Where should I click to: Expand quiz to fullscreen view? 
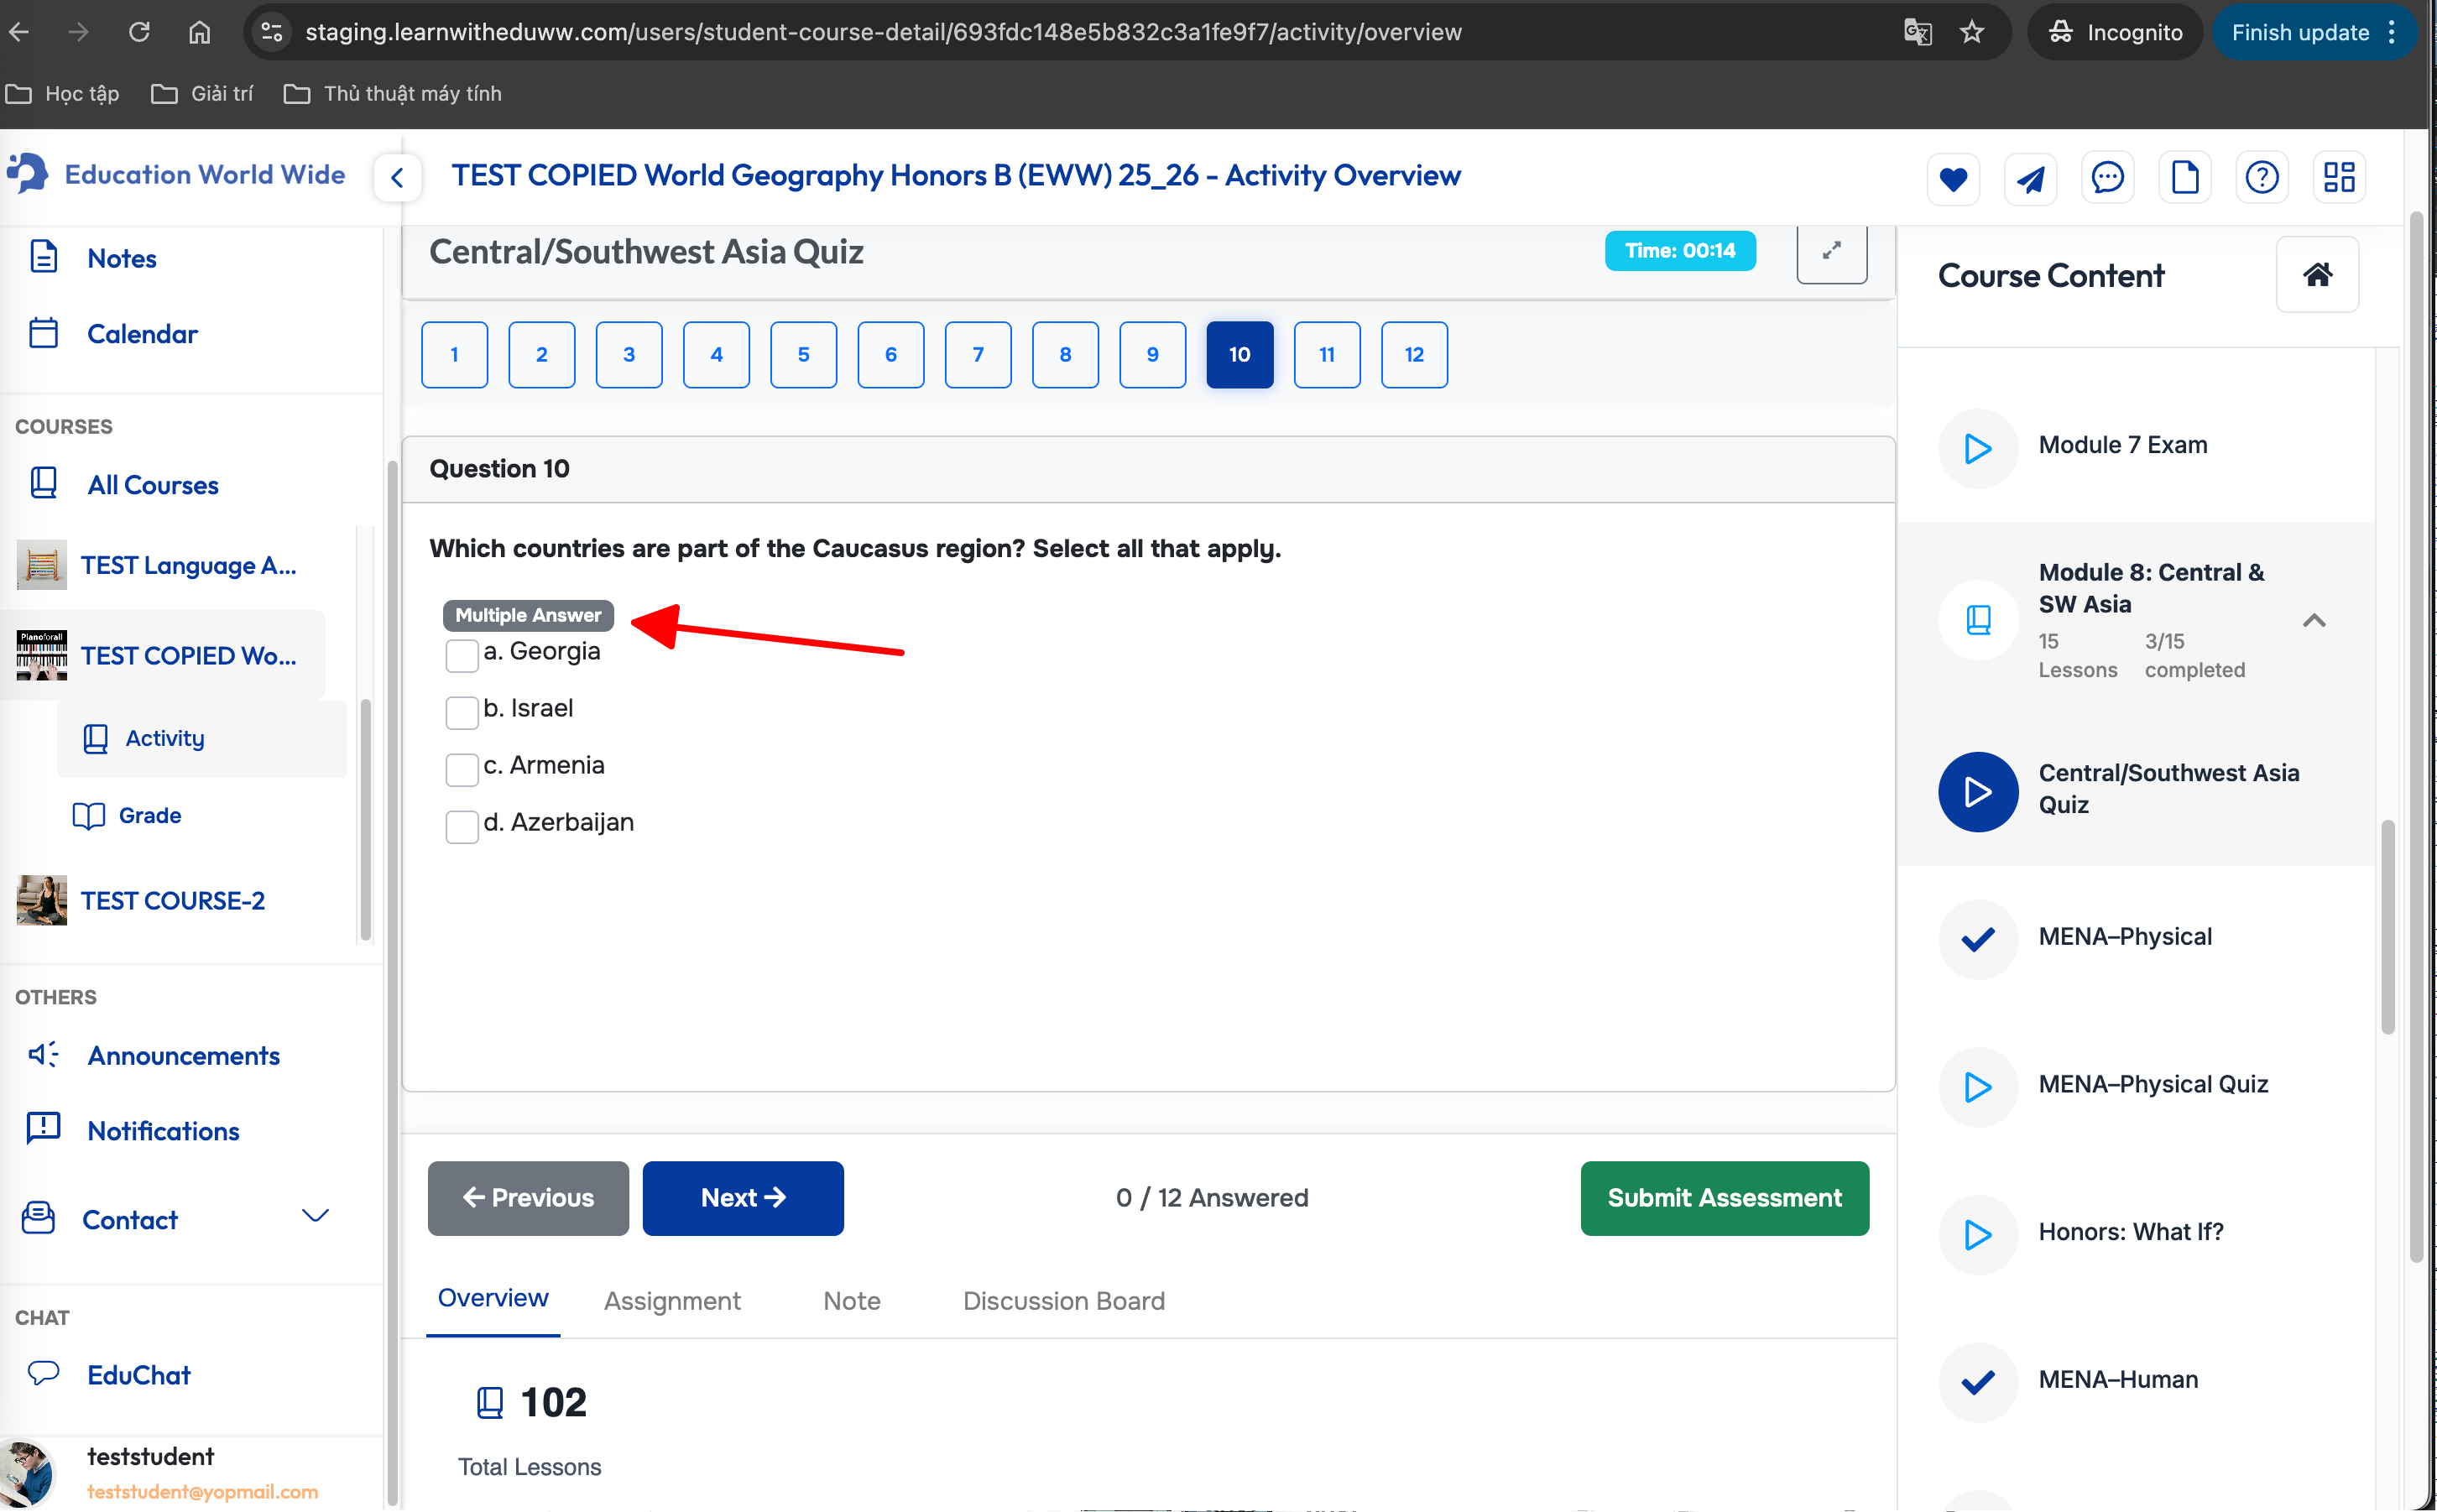click(1830, 252)
